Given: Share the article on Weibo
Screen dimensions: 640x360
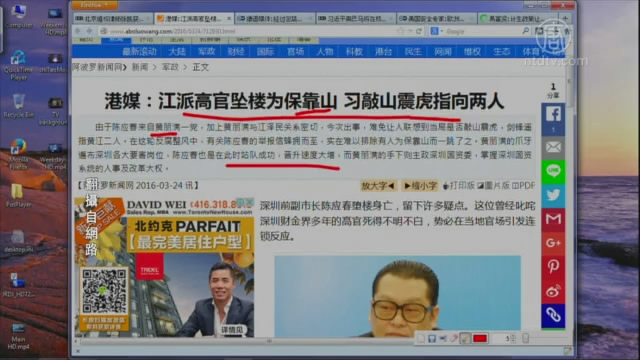Looking at the screenshot, I should (553, 291).
